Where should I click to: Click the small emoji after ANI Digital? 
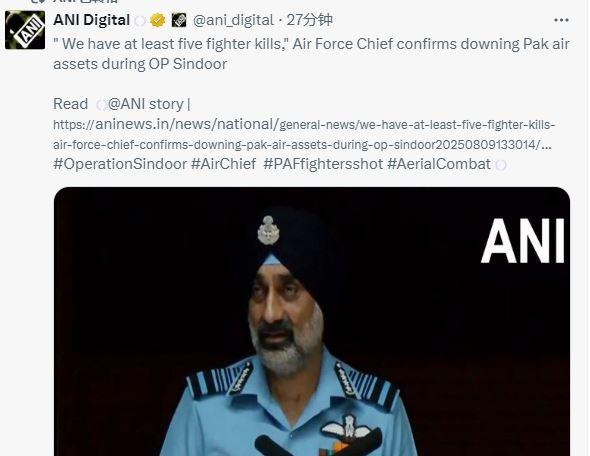click(x=140, y=21)
